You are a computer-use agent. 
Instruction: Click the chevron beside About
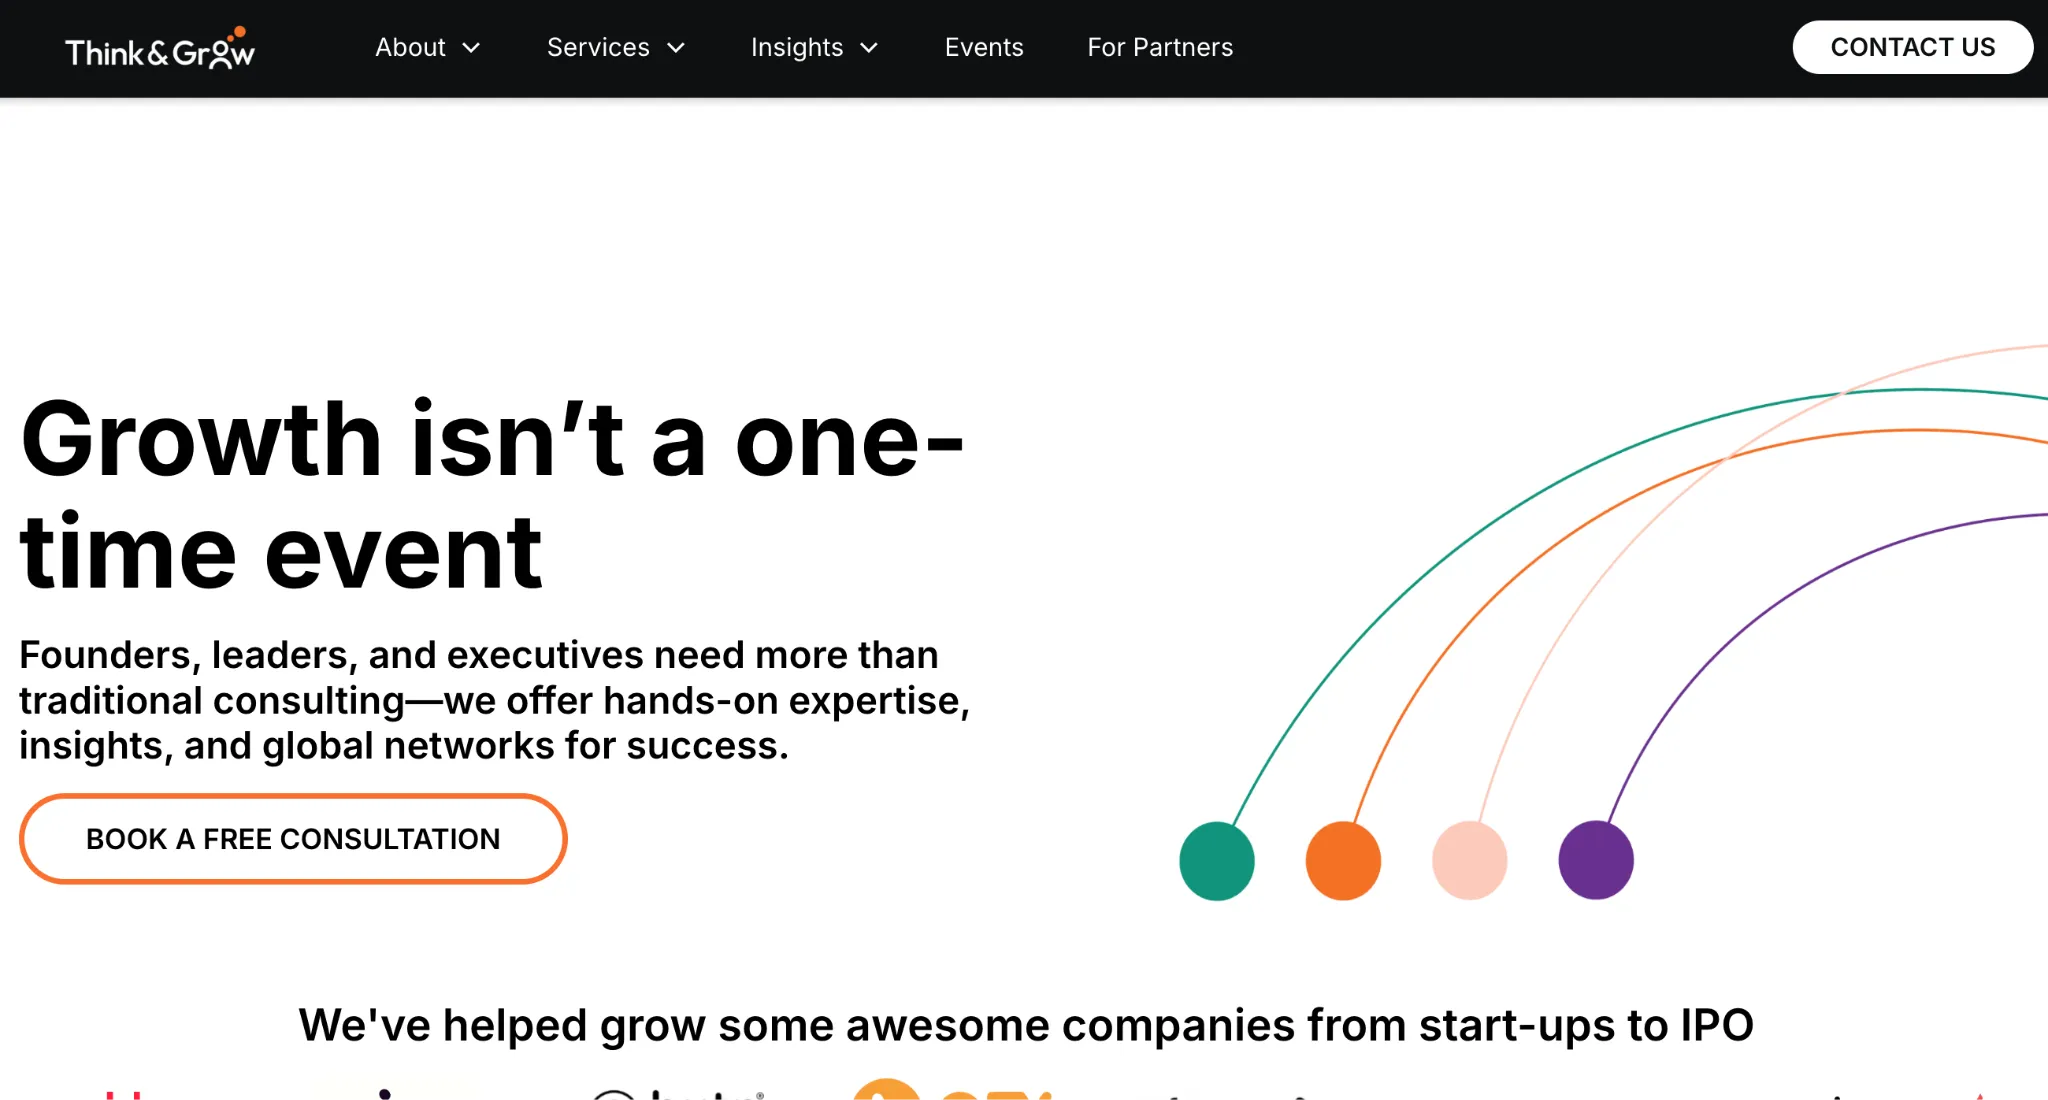tap(471, 48)
